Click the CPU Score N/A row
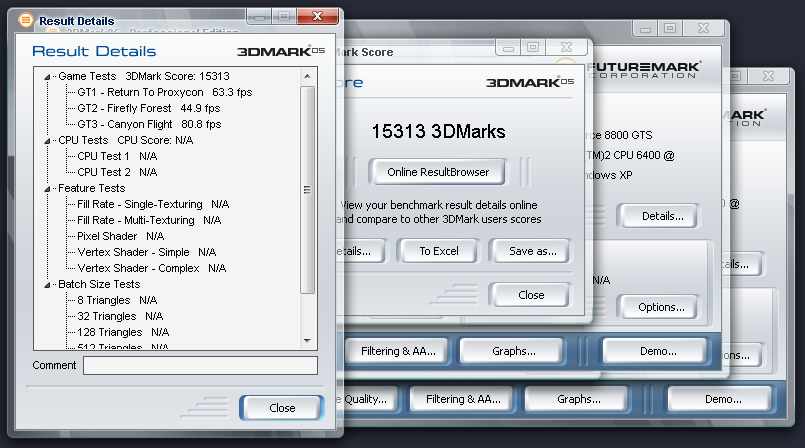 125,140
